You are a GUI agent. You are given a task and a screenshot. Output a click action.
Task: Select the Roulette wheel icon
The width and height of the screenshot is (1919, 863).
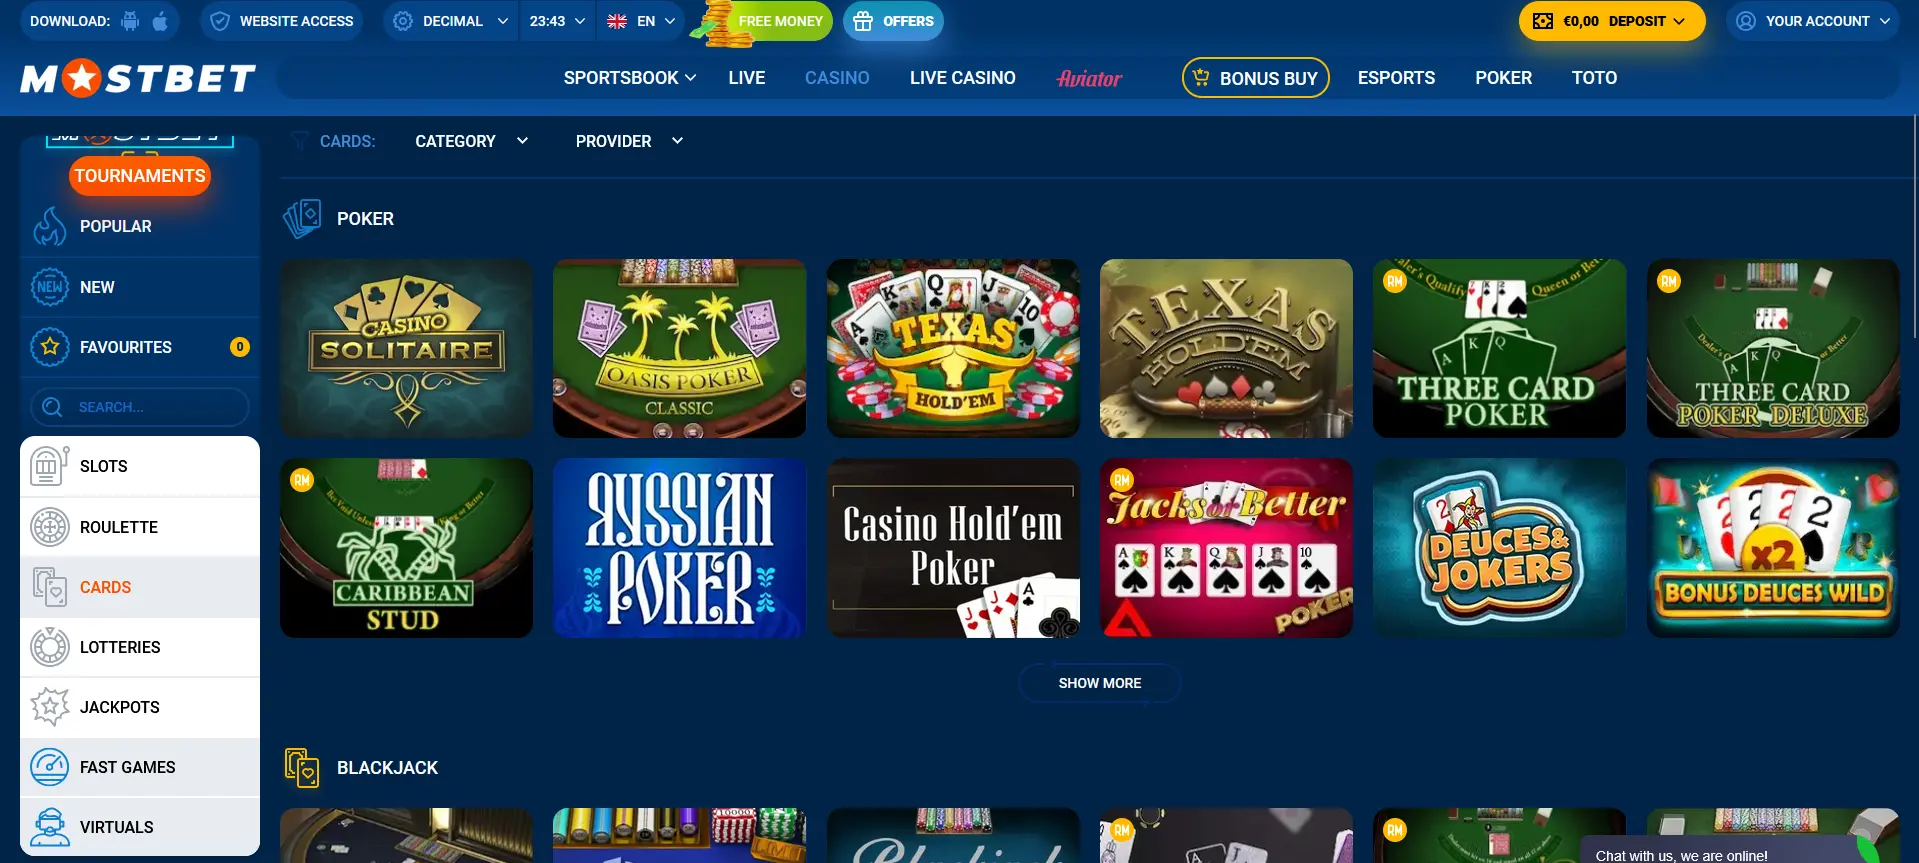tap(49, 527)
